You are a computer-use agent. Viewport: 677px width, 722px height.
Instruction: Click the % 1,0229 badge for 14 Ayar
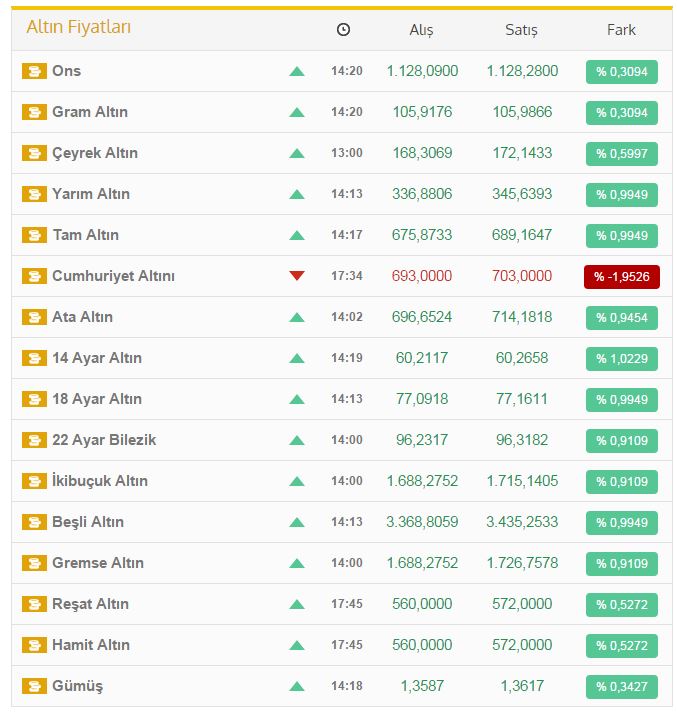(621, 359)
